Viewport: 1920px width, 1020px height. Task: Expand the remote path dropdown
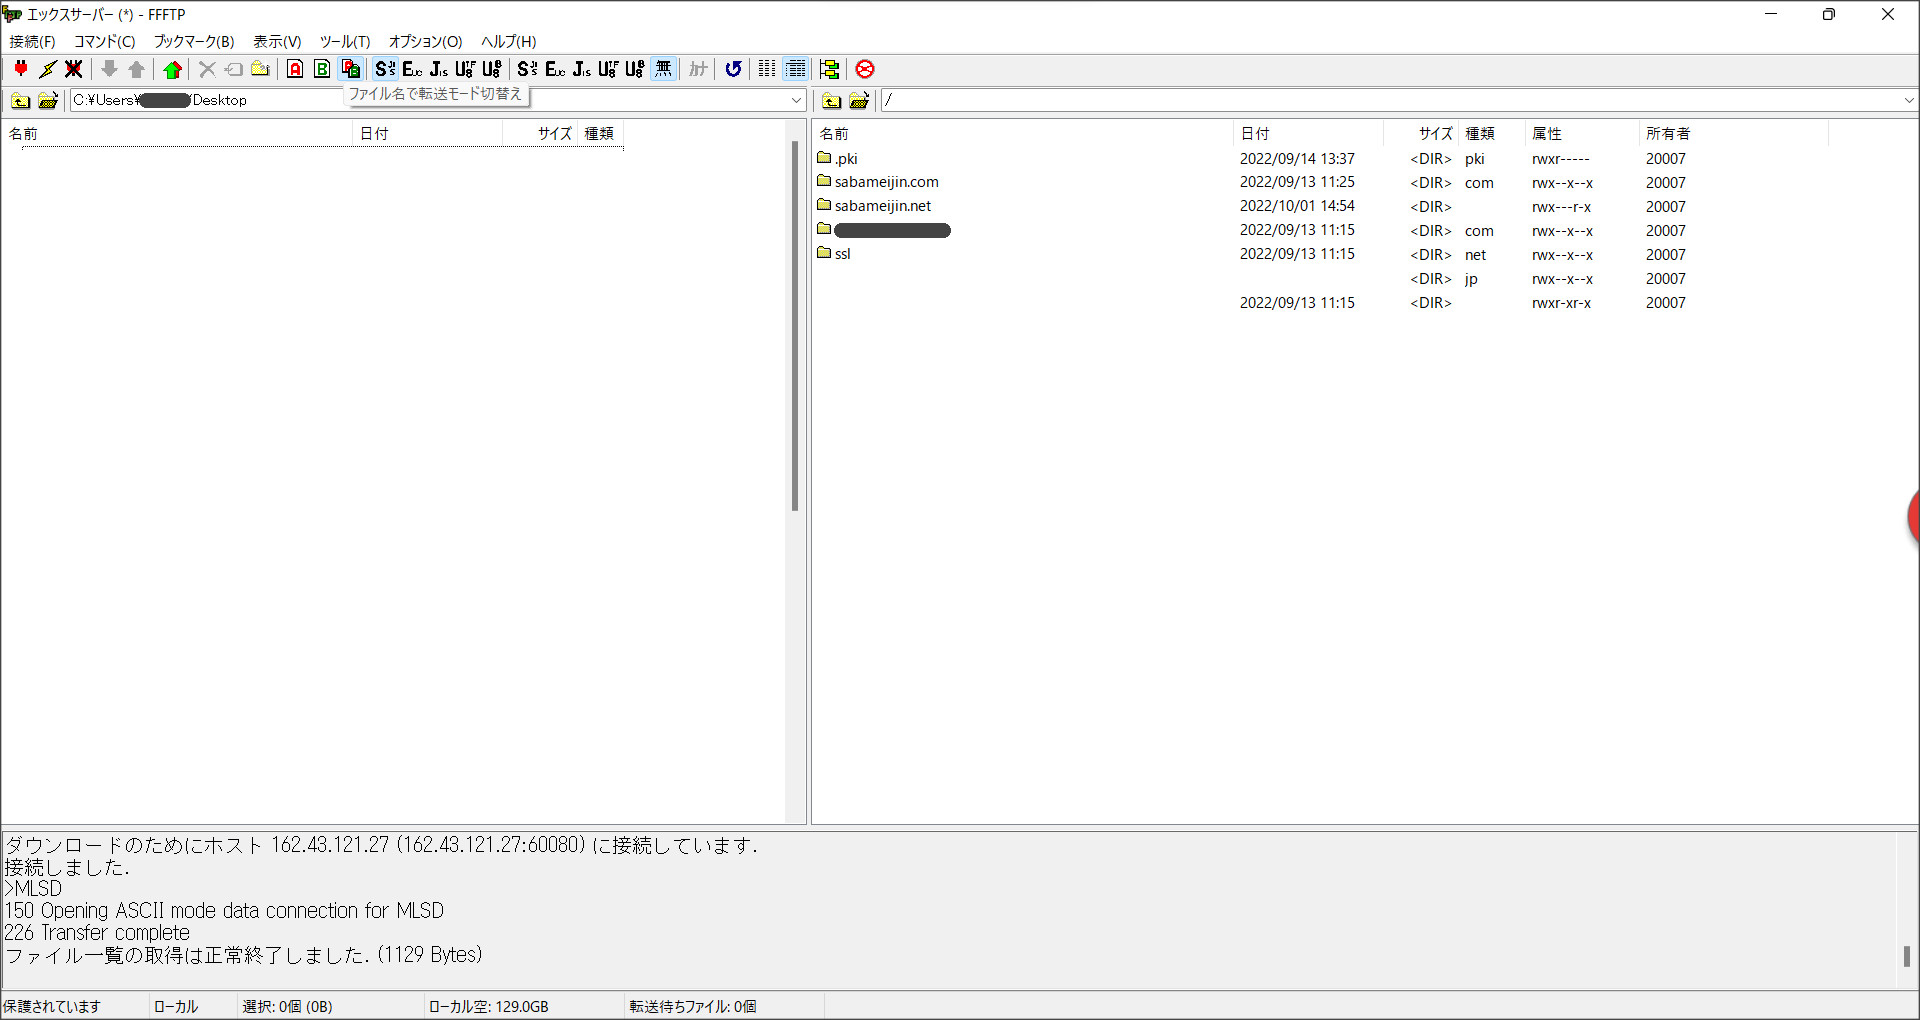(x=1908, y=100)
